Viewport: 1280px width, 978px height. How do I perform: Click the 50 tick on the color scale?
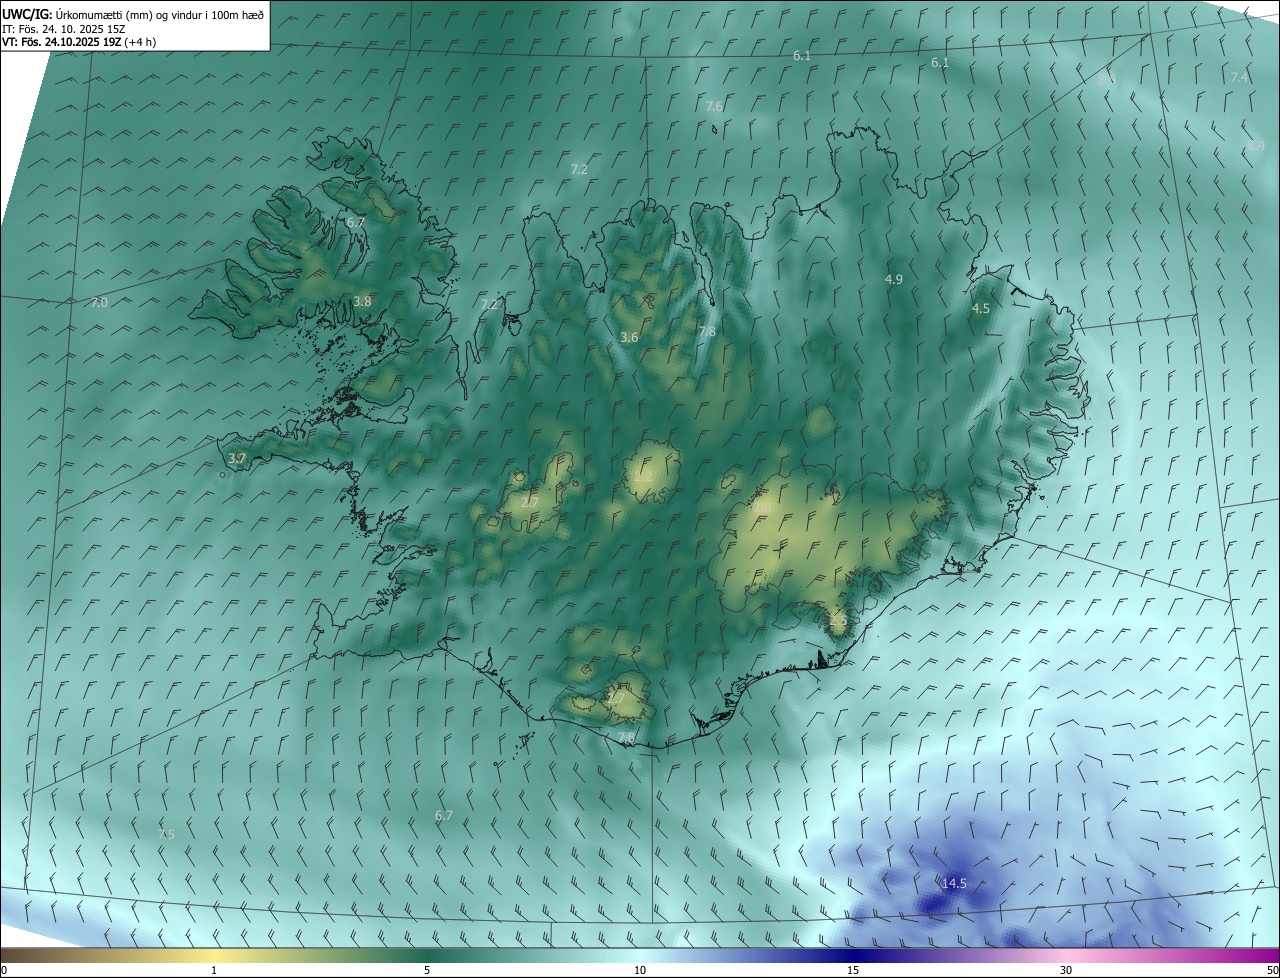coord(1272,970)
